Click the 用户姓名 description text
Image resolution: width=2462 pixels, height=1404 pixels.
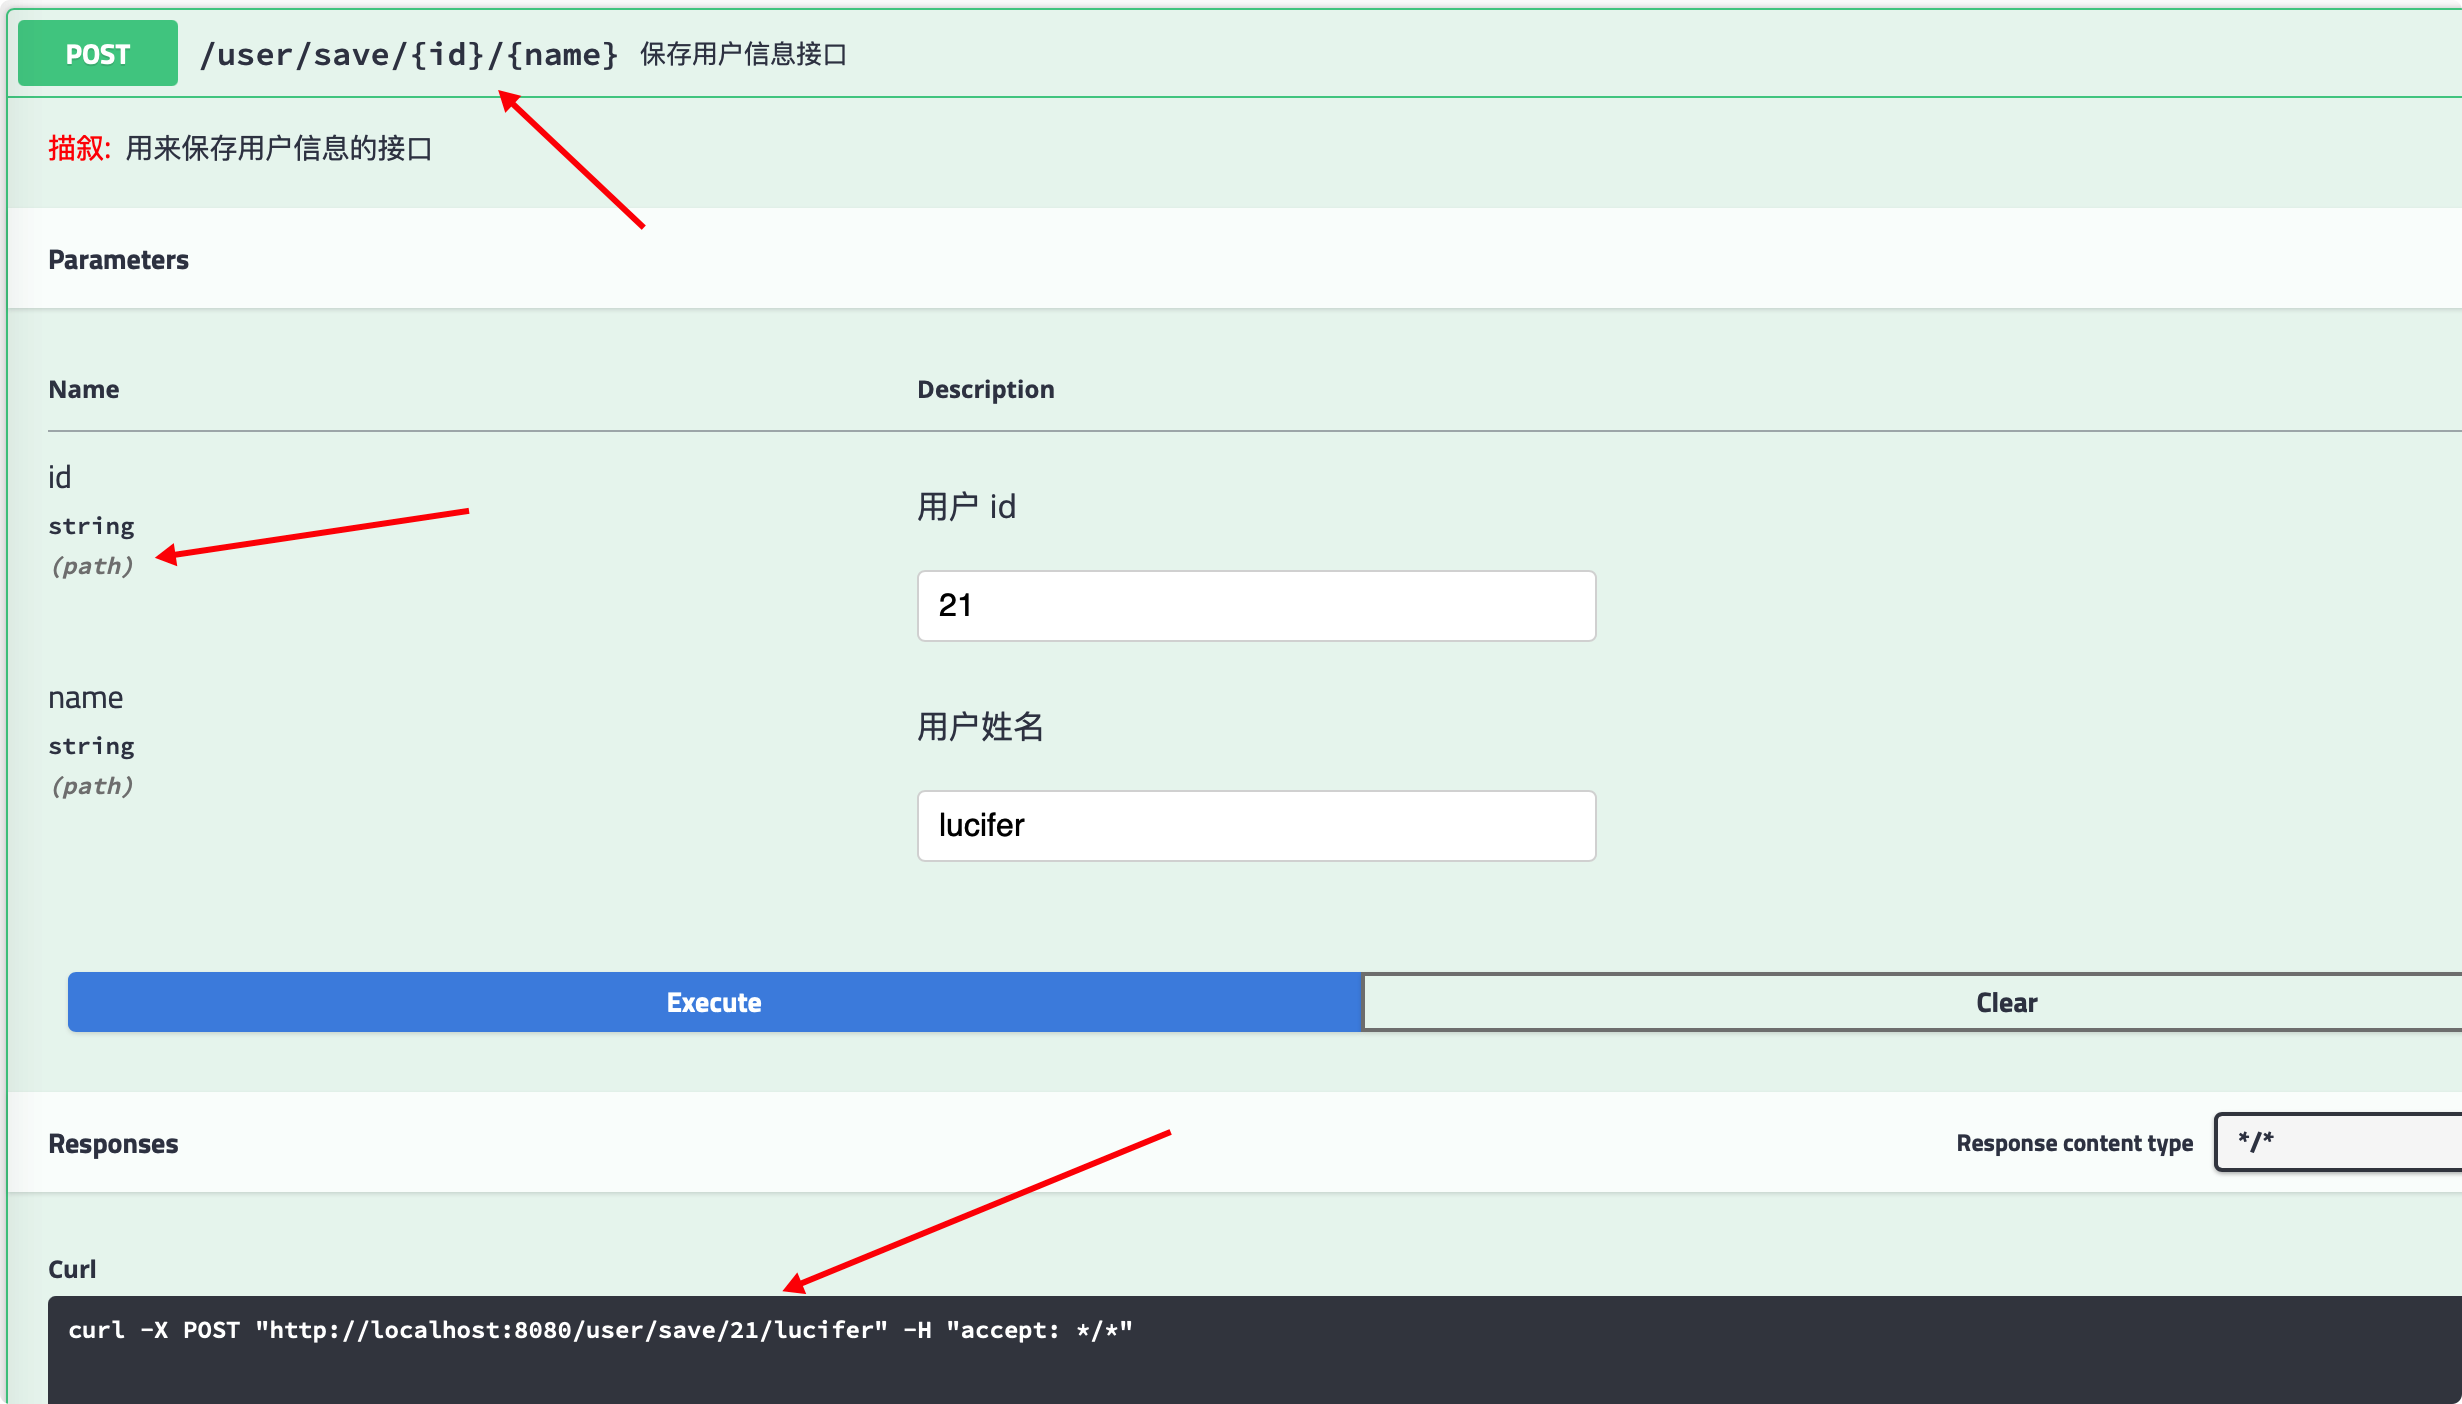point(980,727)
